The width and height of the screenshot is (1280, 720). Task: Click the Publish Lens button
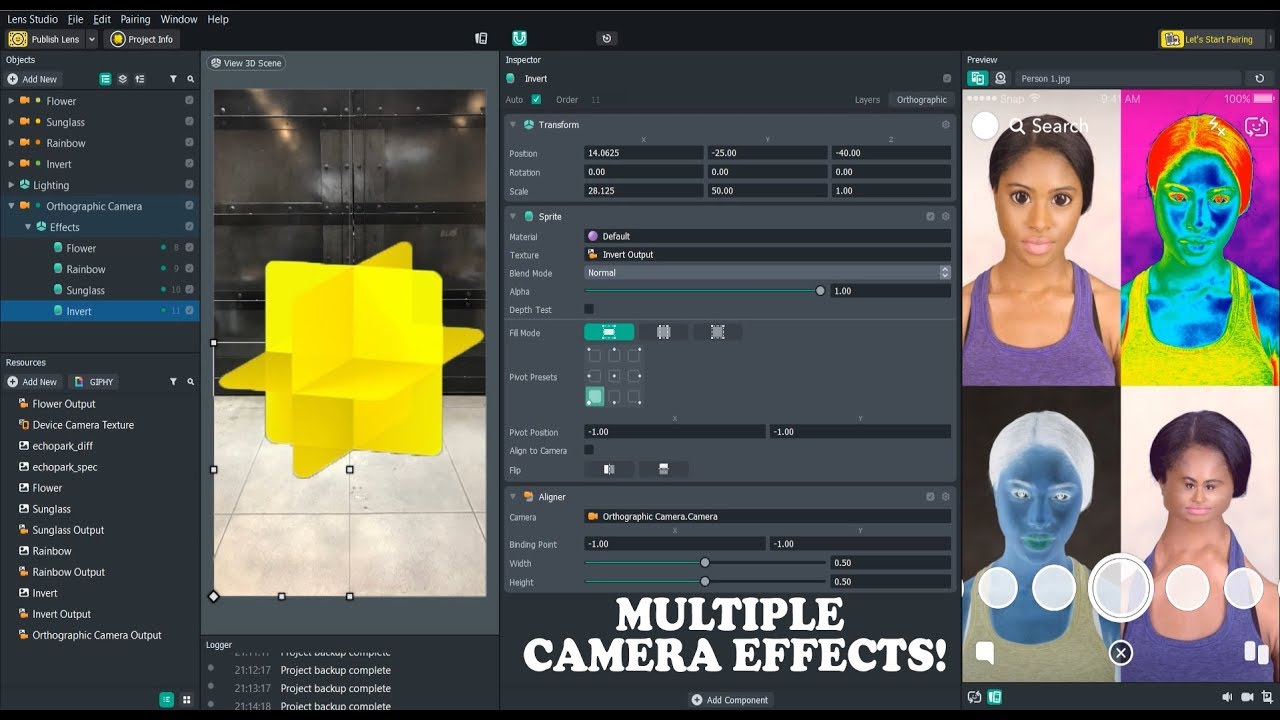pyautogui.click(x=46, y=39)
